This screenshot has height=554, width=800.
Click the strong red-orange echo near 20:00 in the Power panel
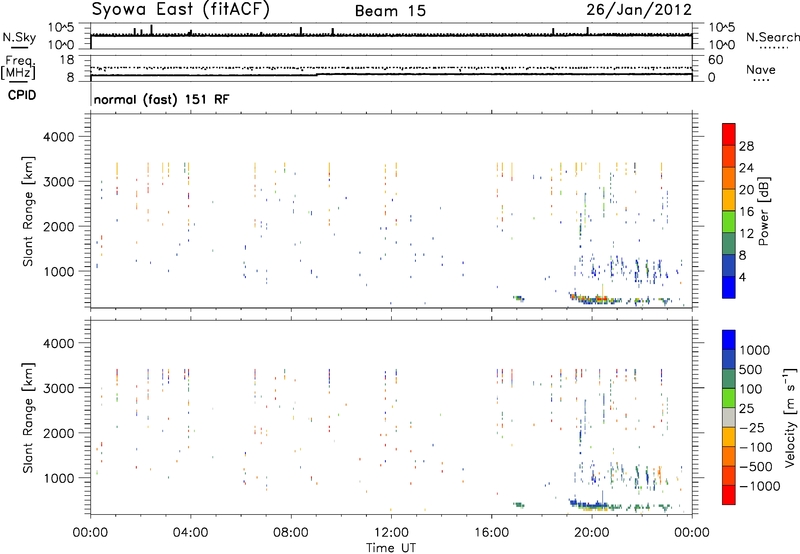(x=601, y=298)
